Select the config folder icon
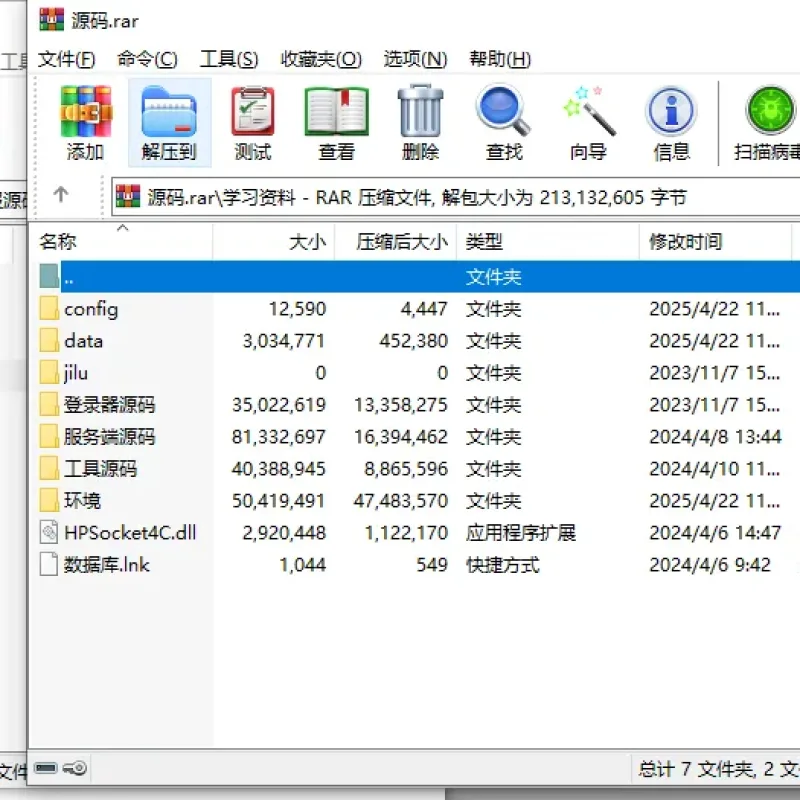 tap(49, 308)
